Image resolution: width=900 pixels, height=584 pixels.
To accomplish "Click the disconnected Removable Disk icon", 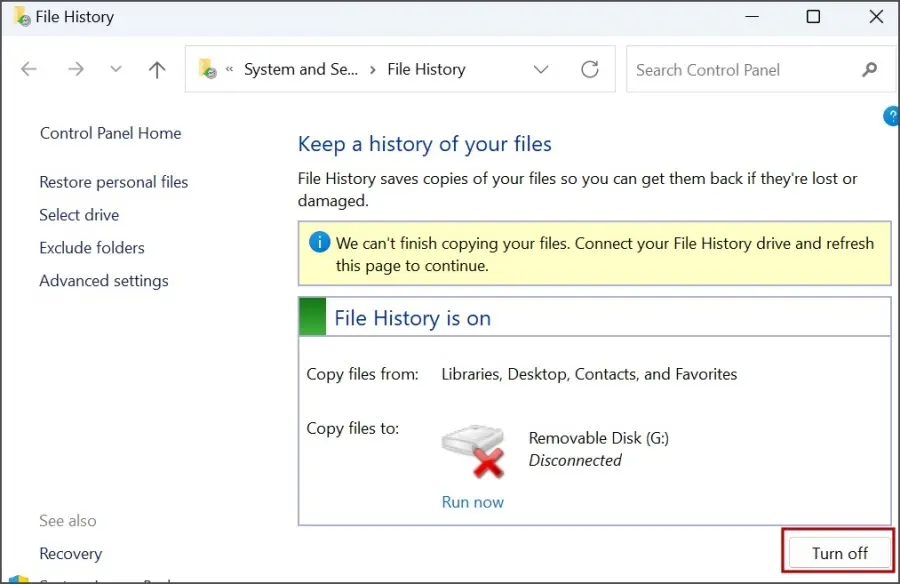I will point(472,449).
